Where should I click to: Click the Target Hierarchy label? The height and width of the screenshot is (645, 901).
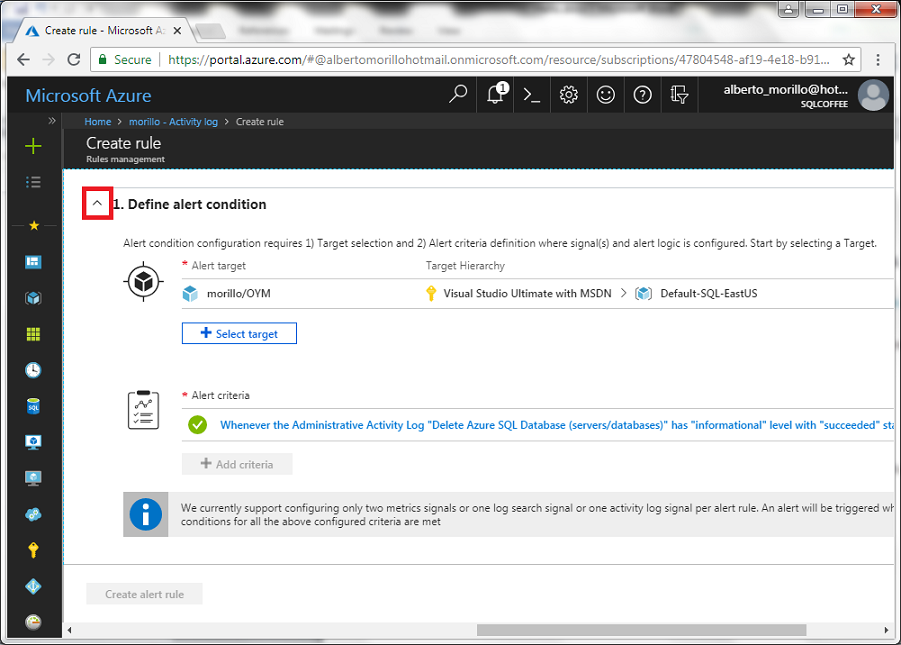(x=465, y=266)
